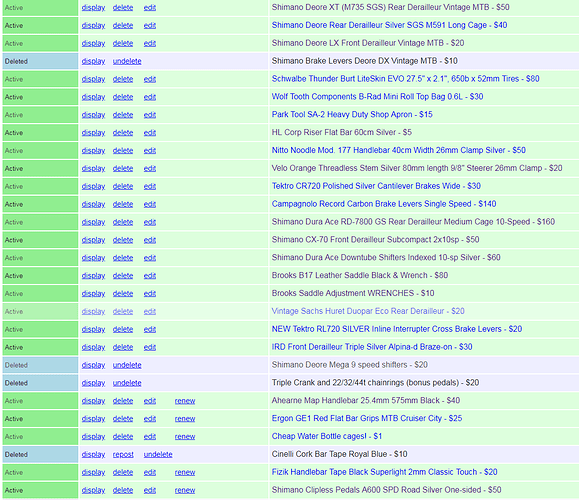Display the Brooks B17 Leather Saddle posting
Image resolution: width=579 pixels, height=500 pixels.
93,275
